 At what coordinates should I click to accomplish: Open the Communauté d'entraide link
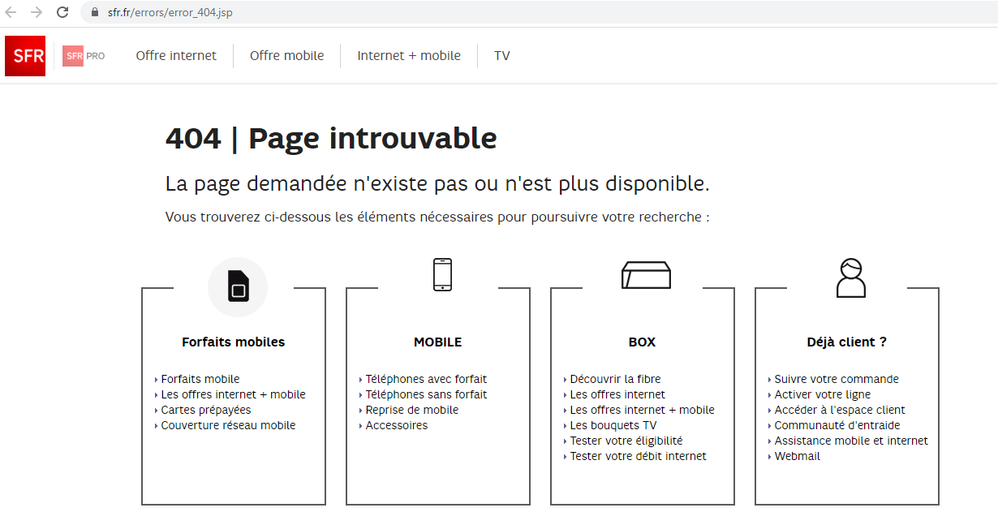[837, 425]
